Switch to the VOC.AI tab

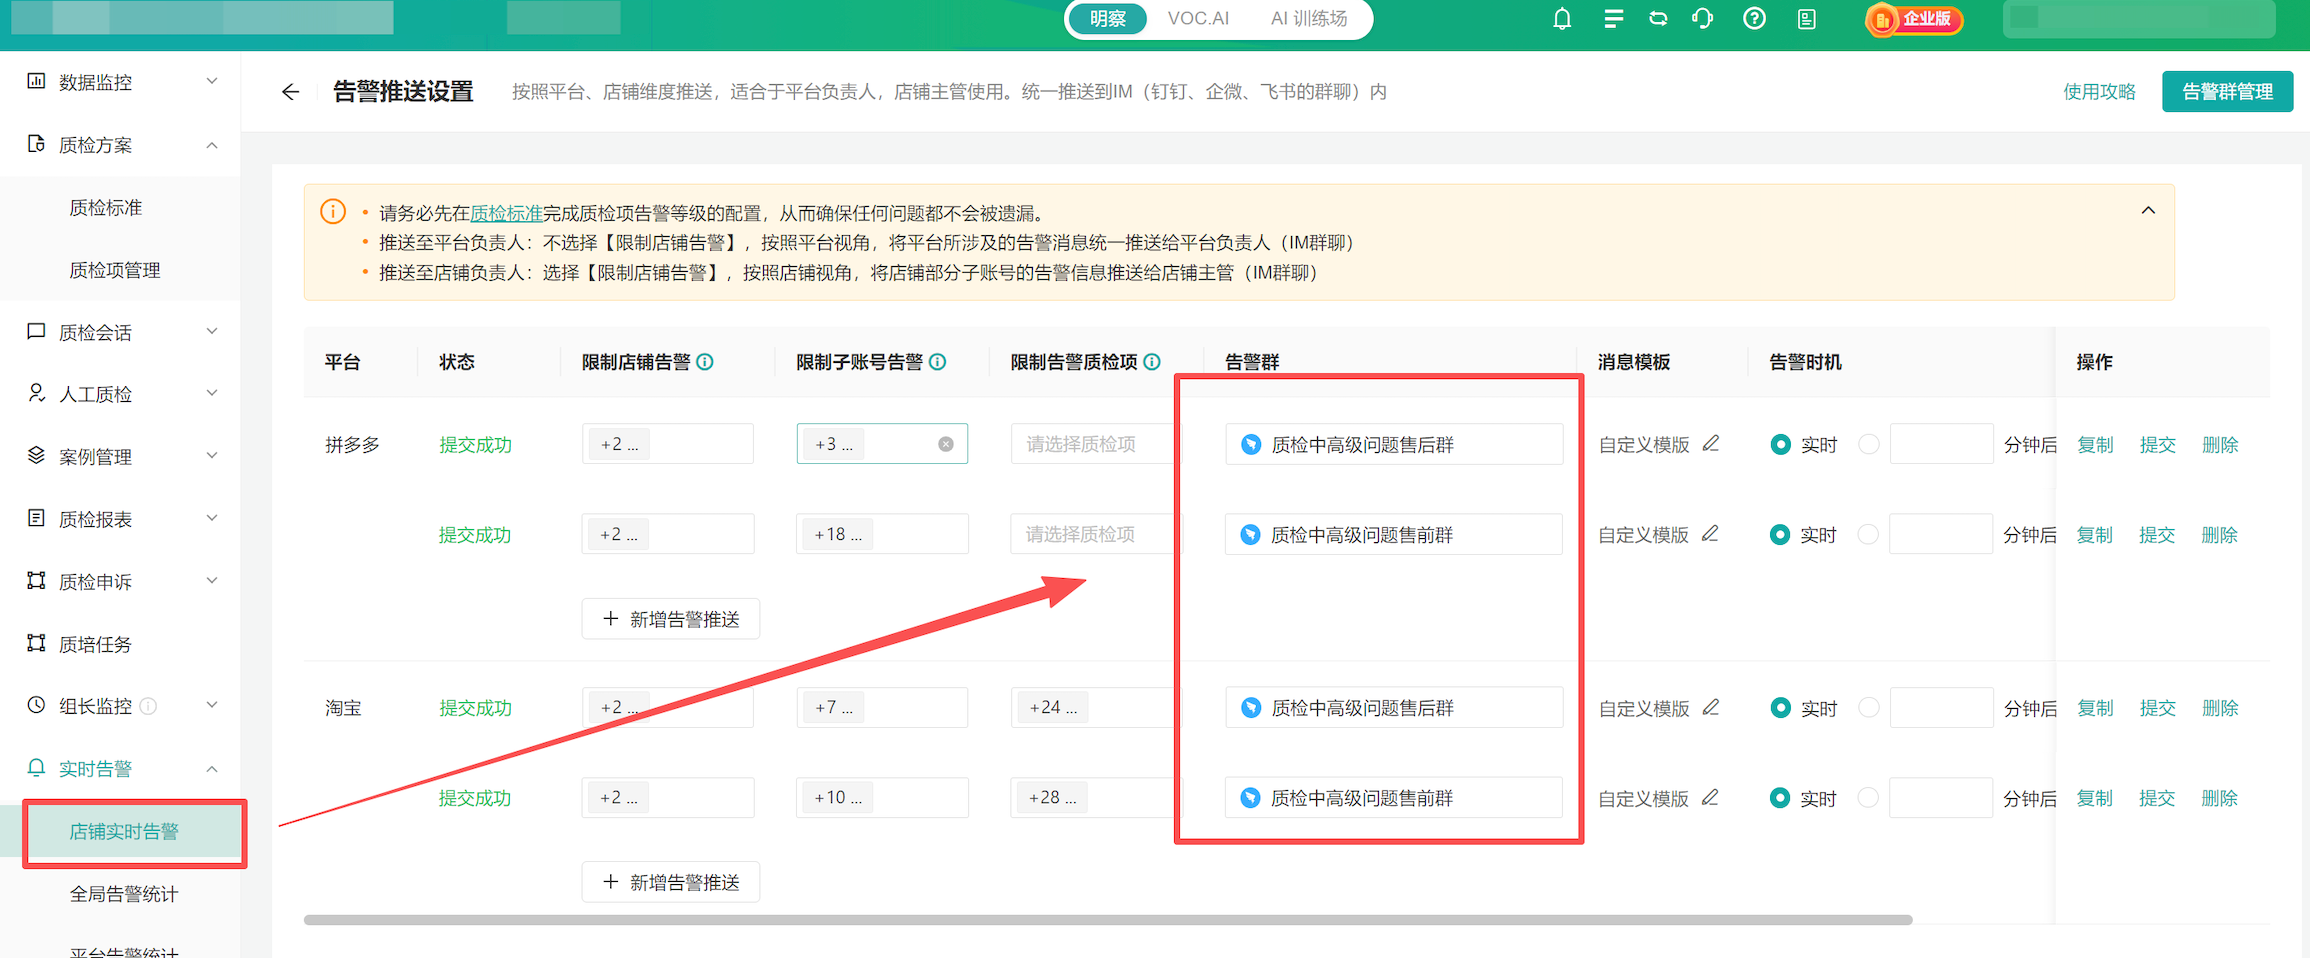click(x=1197, y=18)
